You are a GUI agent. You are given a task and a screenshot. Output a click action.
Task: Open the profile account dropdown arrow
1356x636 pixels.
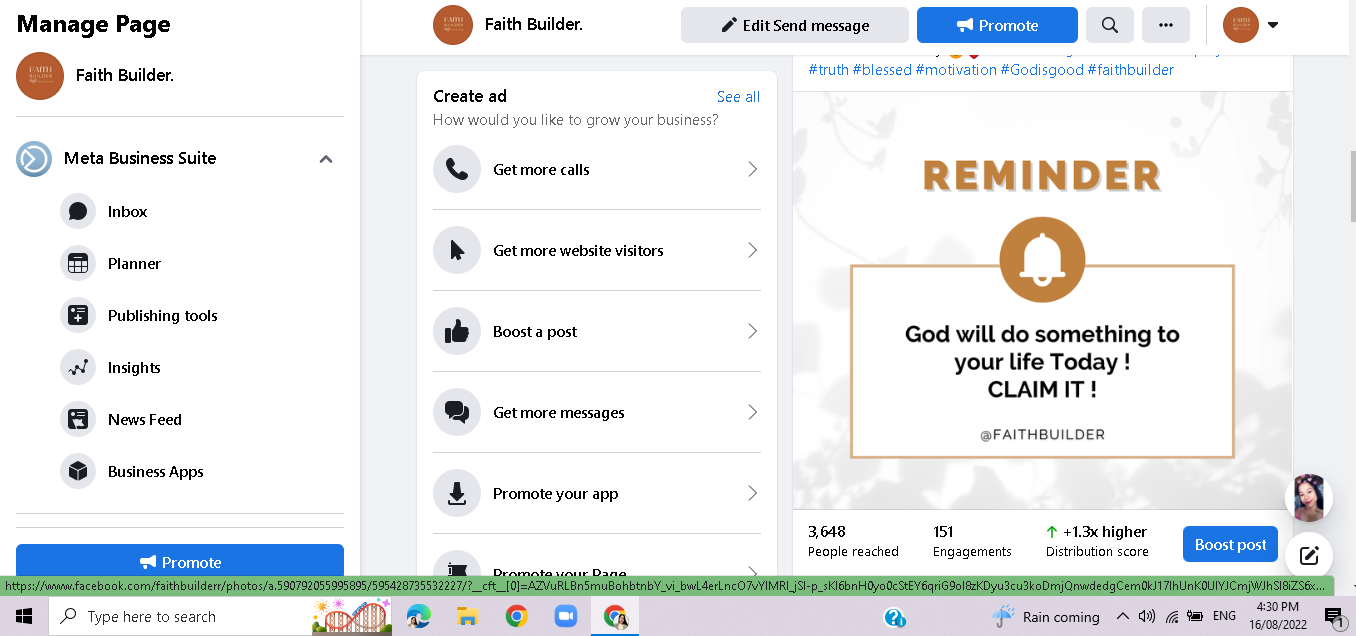pos(1273,25)
